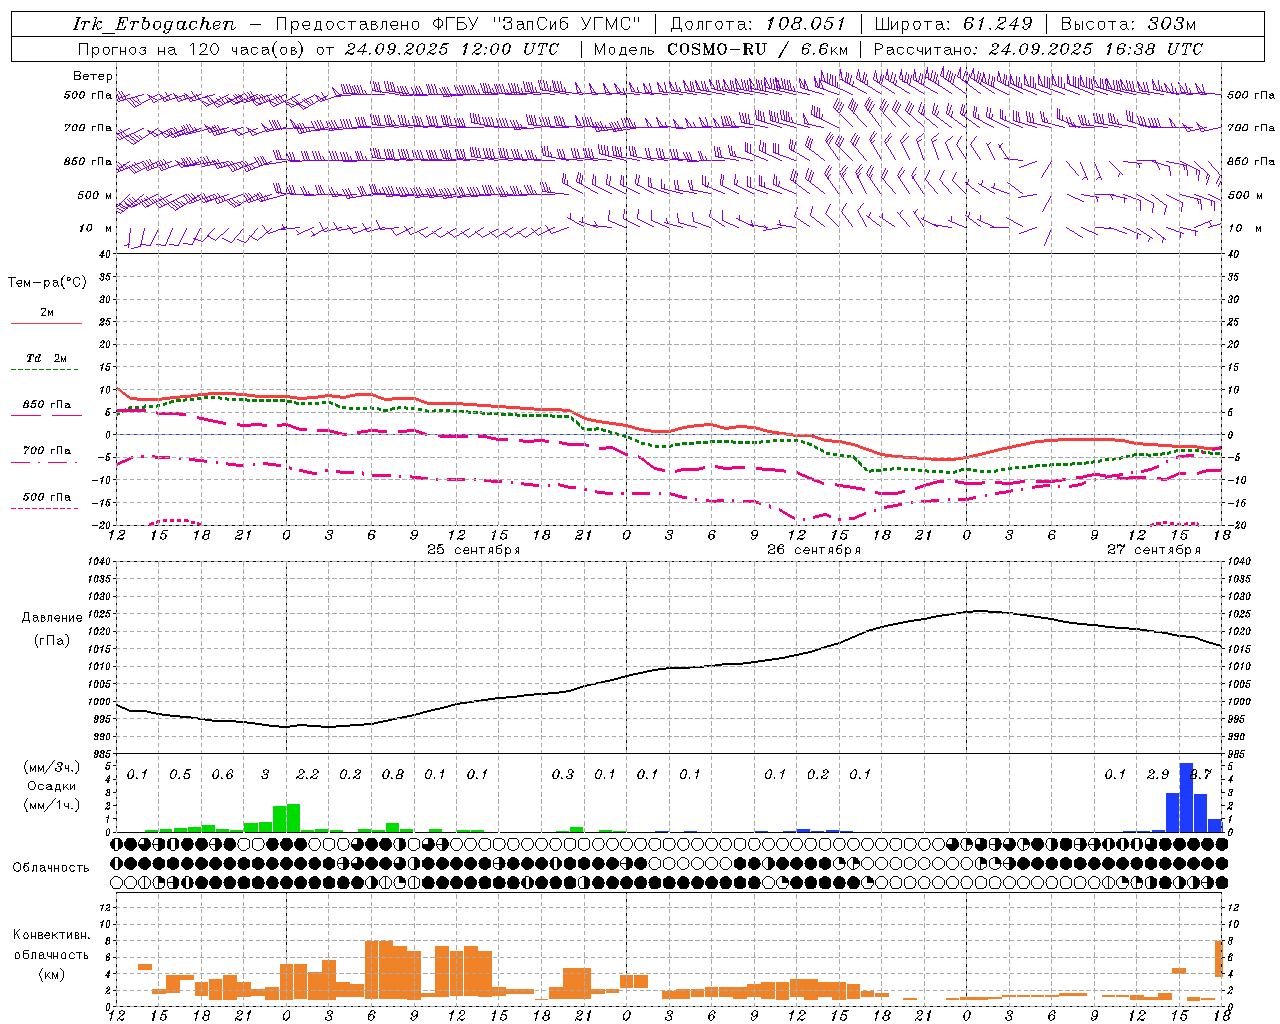Click the 'ФГБУ "ЗапСиб УГМС"' provider text
This screenshot has width=1280, height=1024.
(537, 24)
